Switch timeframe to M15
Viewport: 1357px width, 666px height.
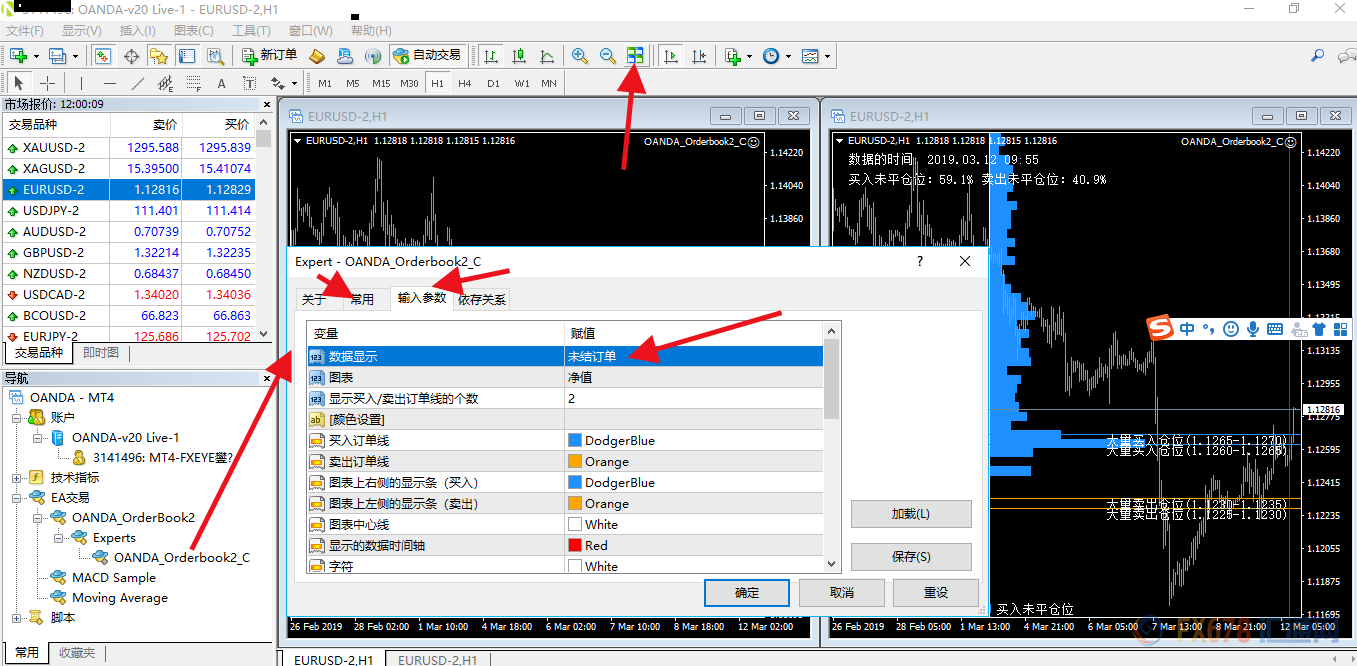[381, 83]
